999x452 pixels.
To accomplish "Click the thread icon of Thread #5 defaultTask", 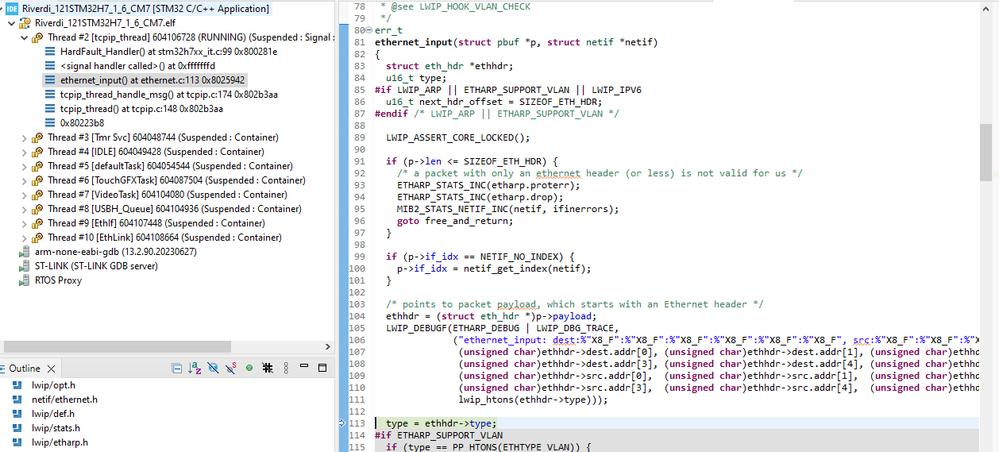I will click(x=38, y=166).
